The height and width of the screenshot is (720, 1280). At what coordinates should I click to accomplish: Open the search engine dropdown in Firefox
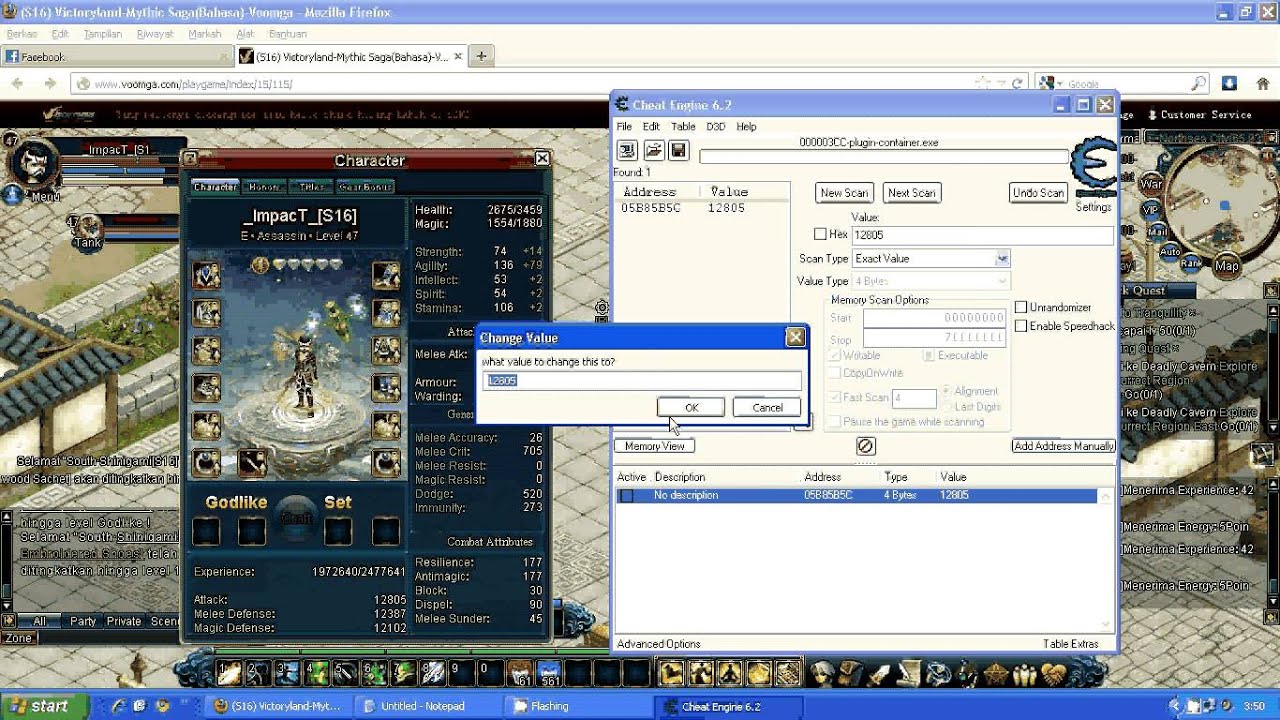[x=1050, y=84]
